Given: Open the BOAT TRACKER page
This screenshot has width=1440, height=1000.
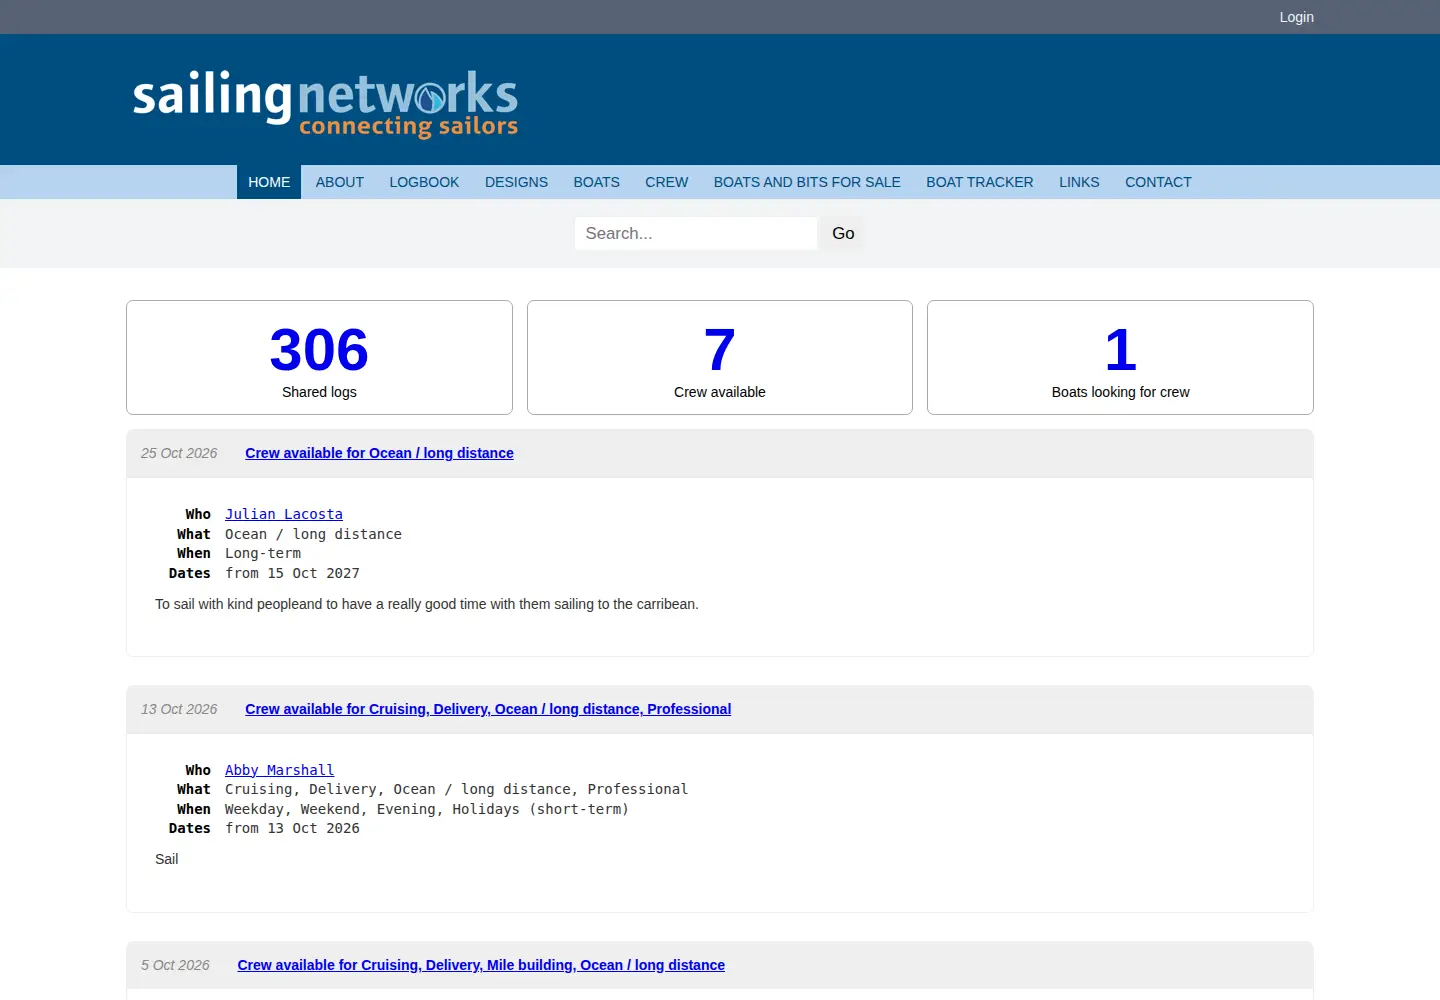Looking at the screenshot, I should [x=980, y=182].
